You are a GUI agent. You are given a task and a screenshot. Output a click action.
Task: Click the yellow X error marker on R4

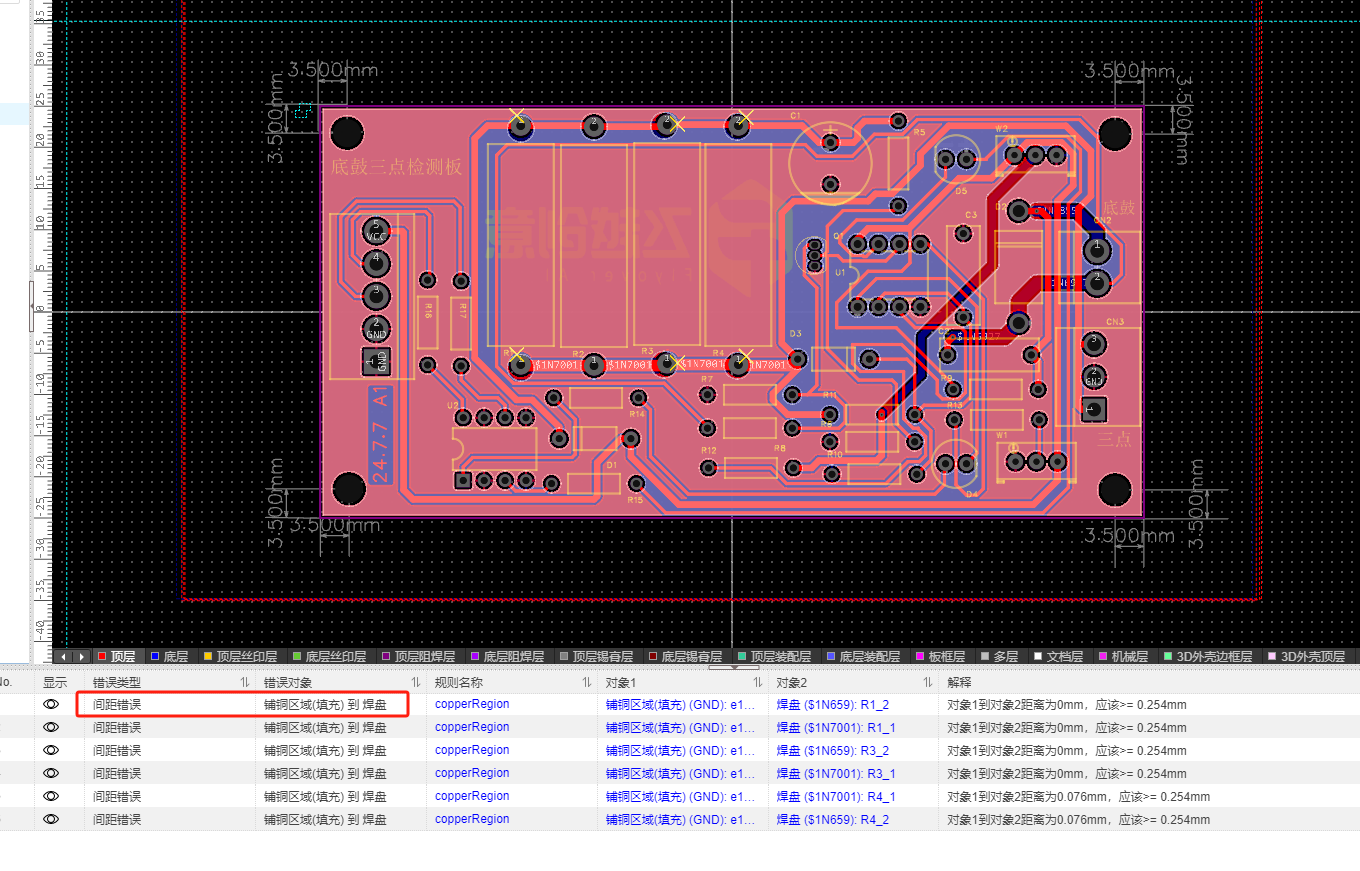coord(742,357)
